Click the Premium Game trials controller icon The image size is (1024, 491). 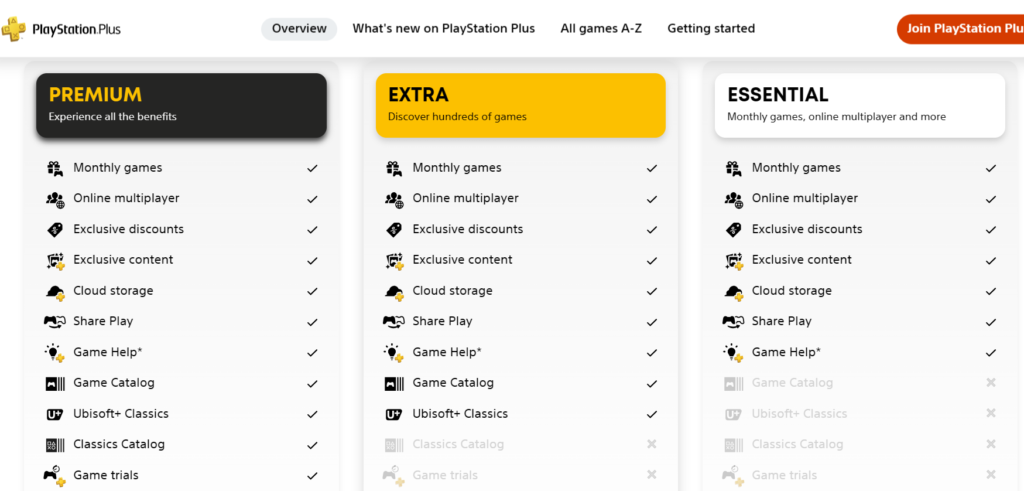[55, 475]
